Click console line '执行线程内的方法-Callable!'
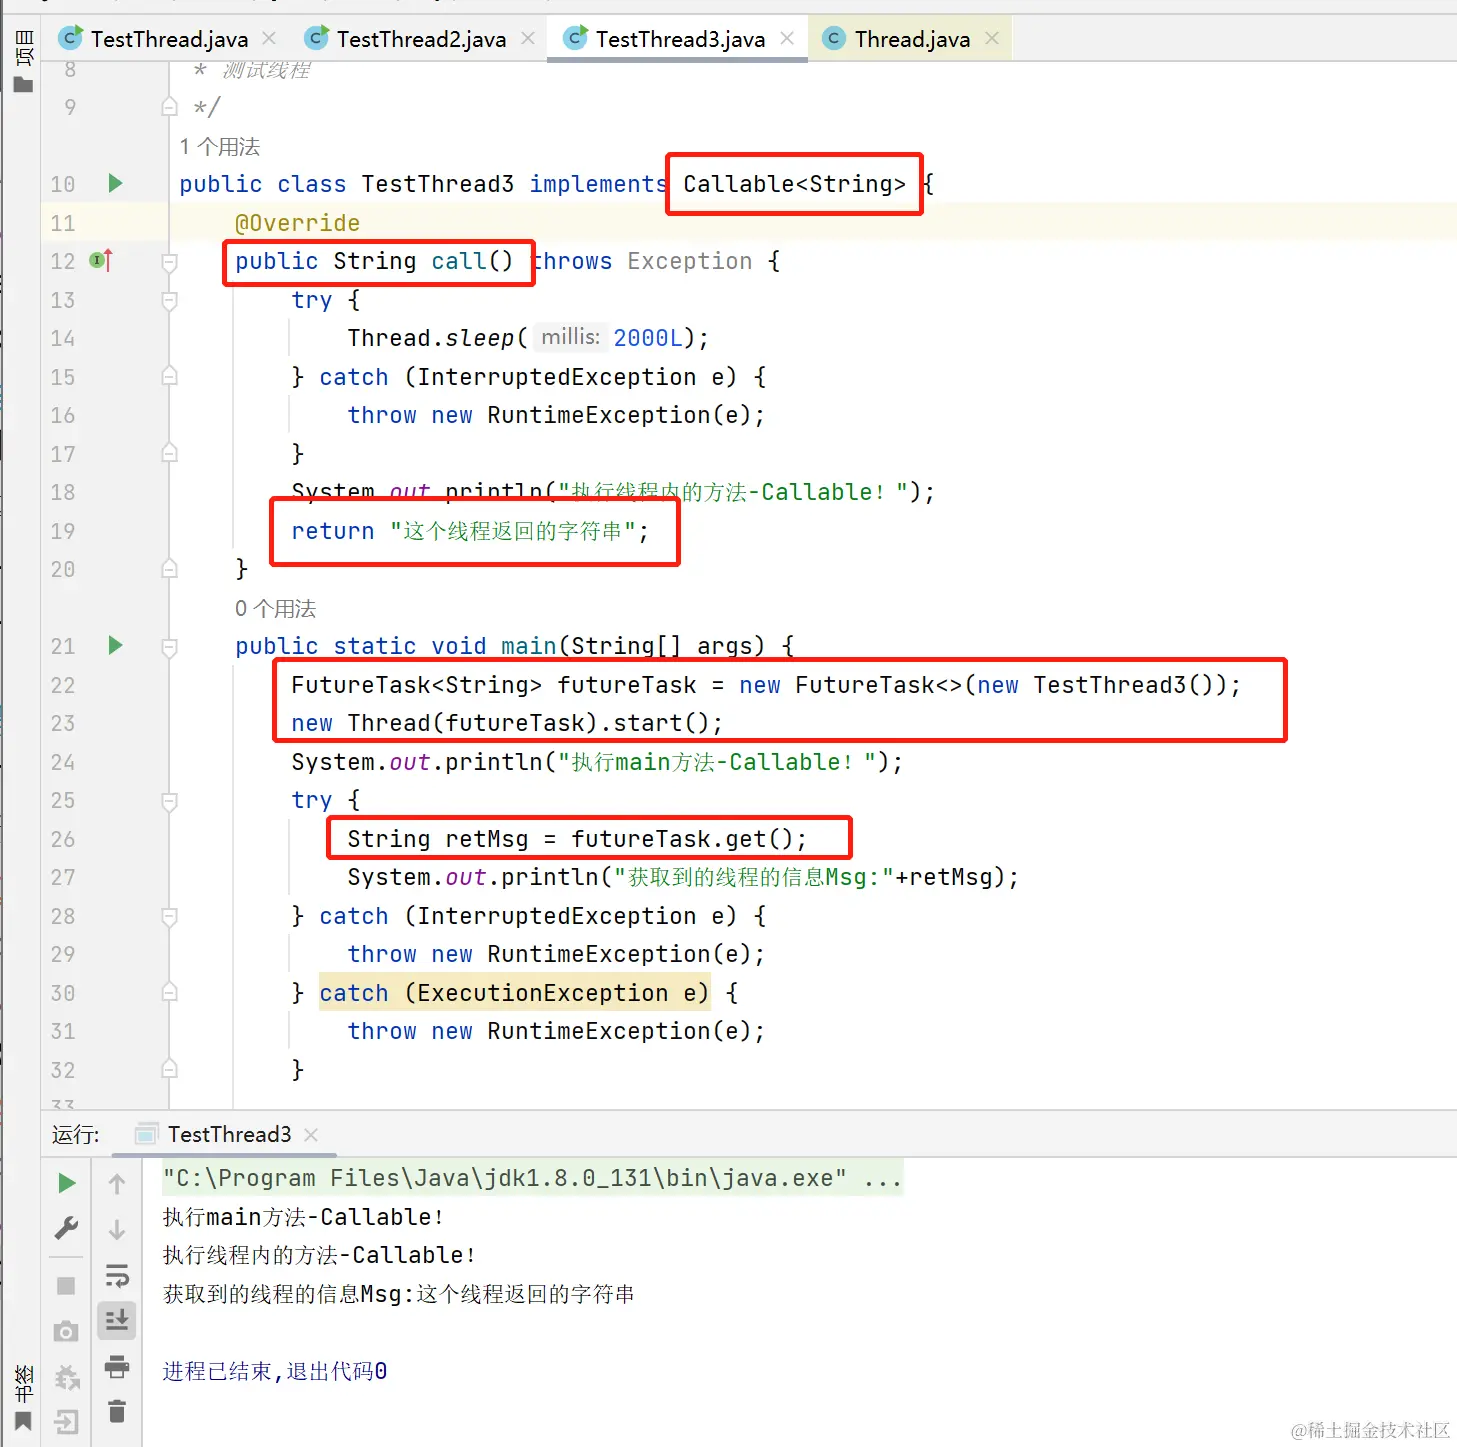The height and width of the screenshot is (1447, 1457). tap(319, 1255)
